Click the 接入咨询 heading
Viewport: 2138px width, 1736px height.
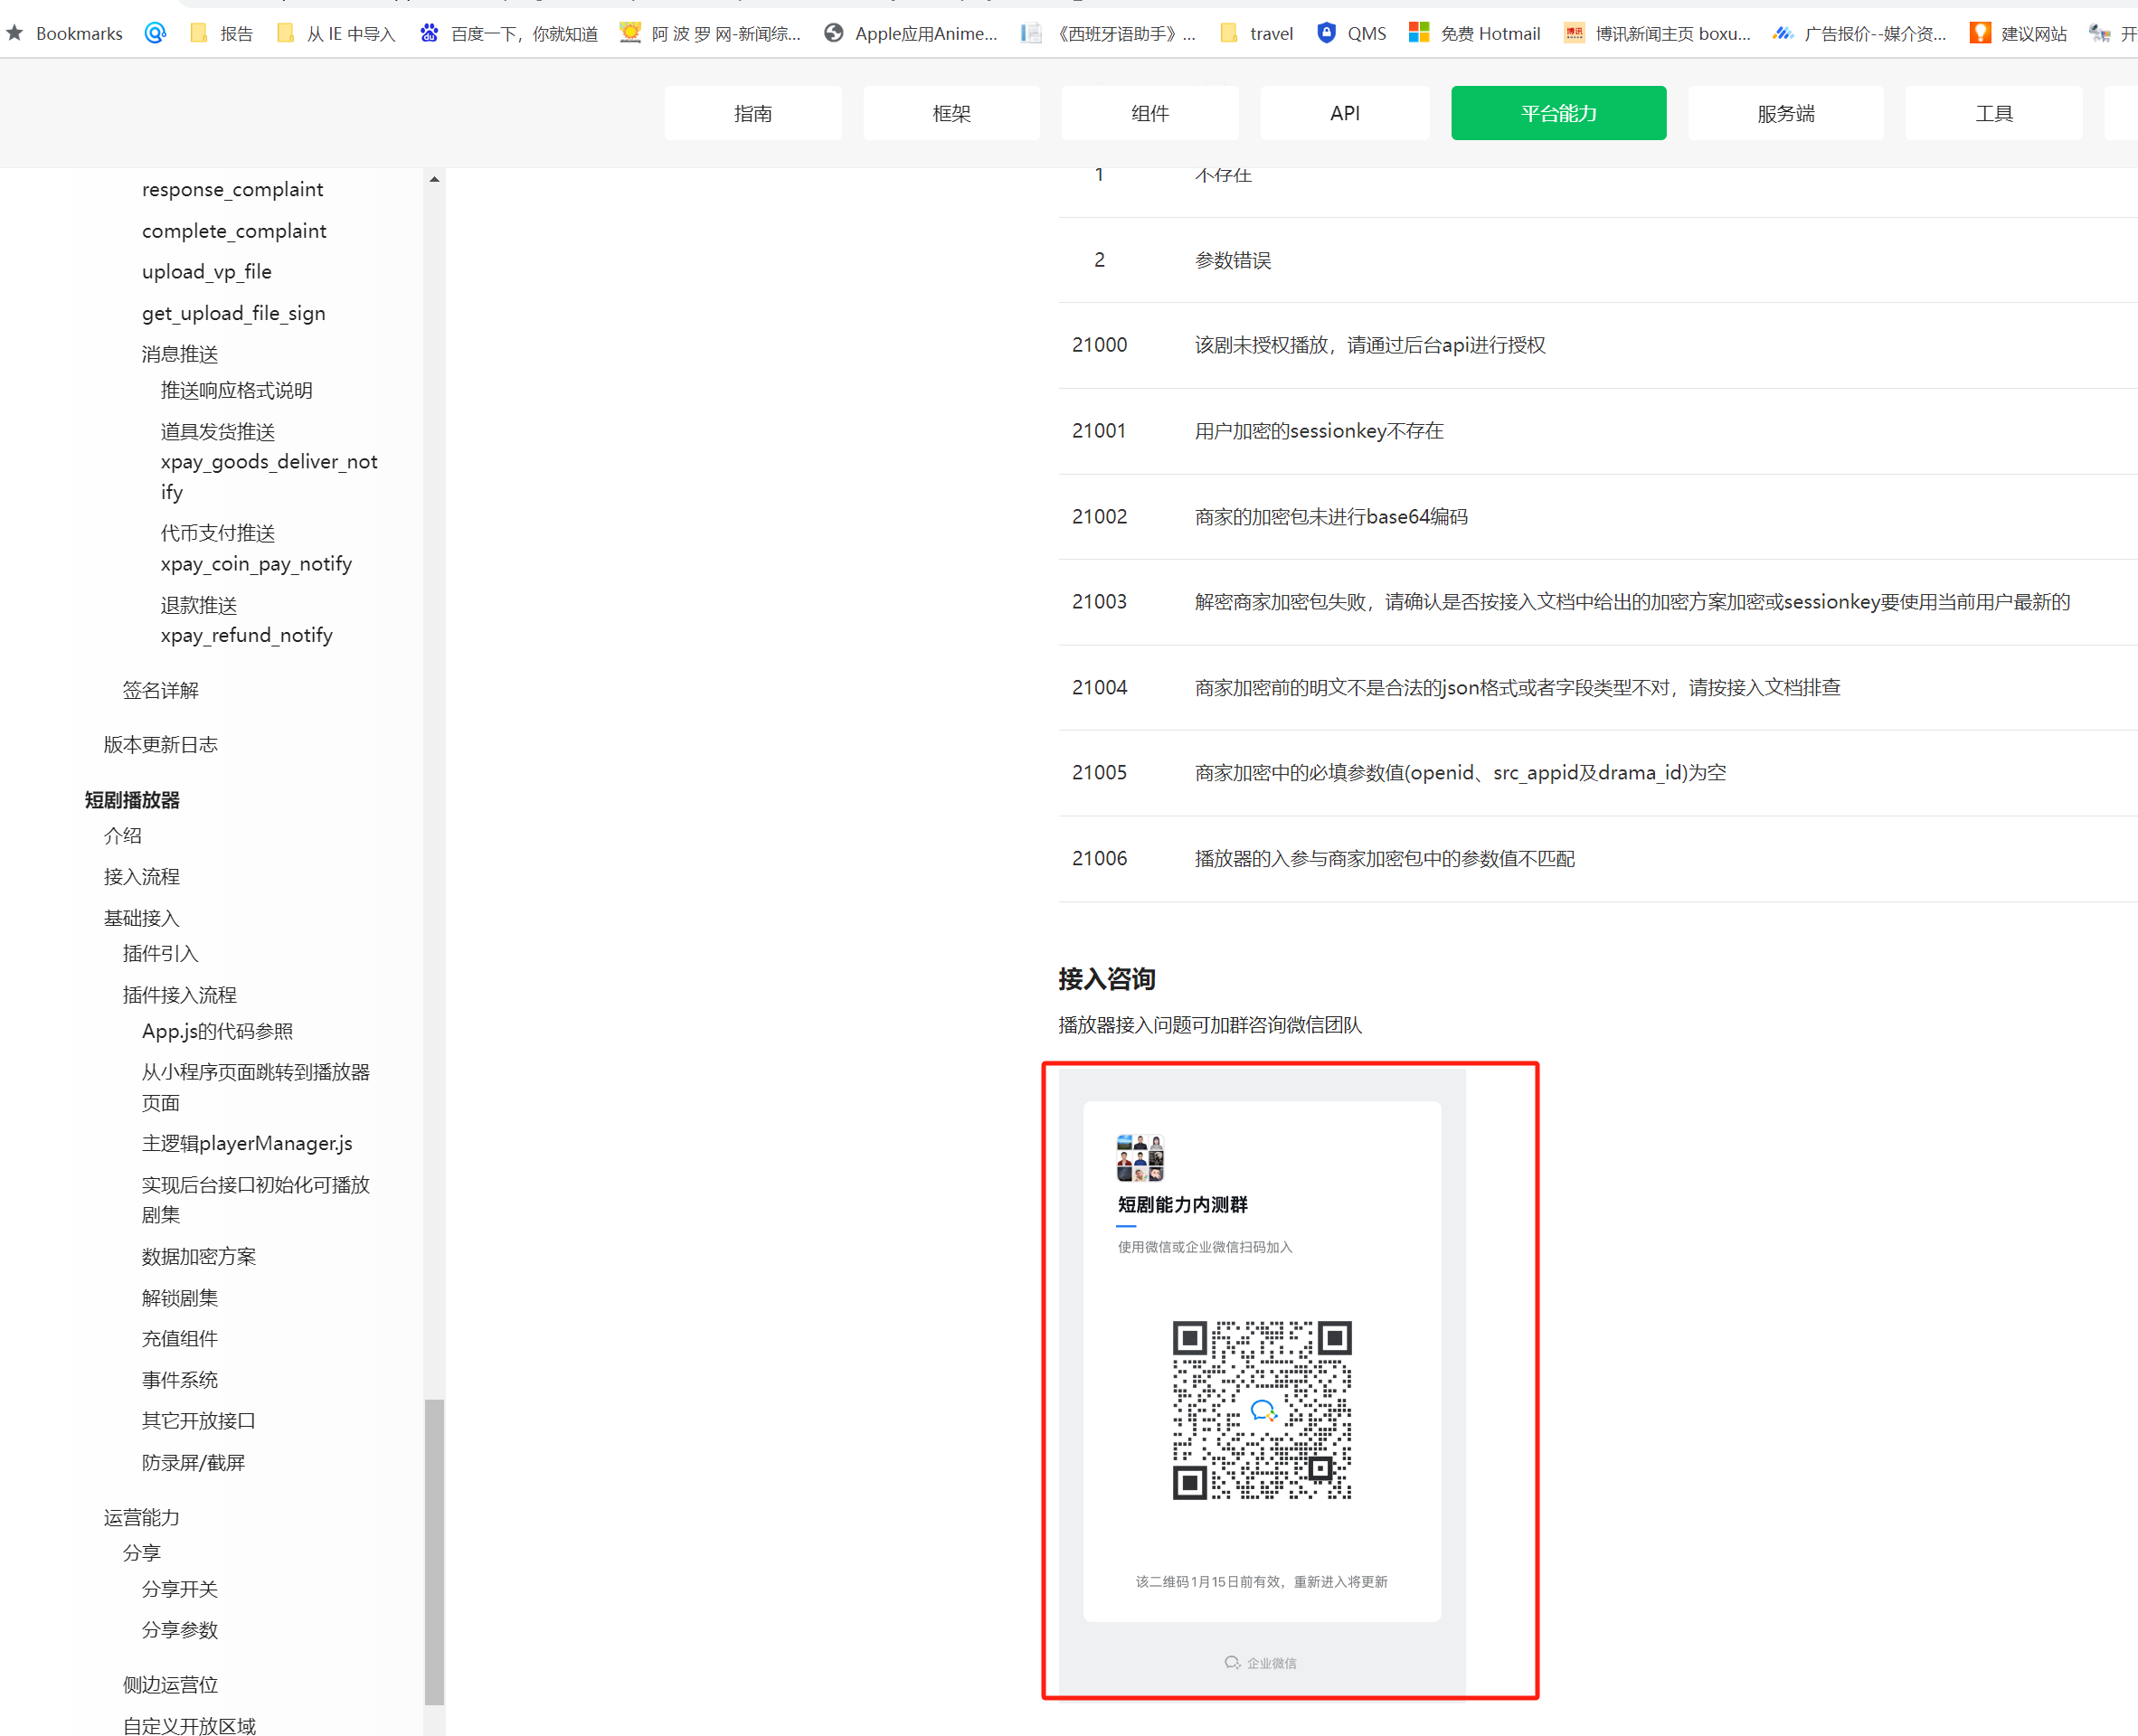tap(1107, 978)
